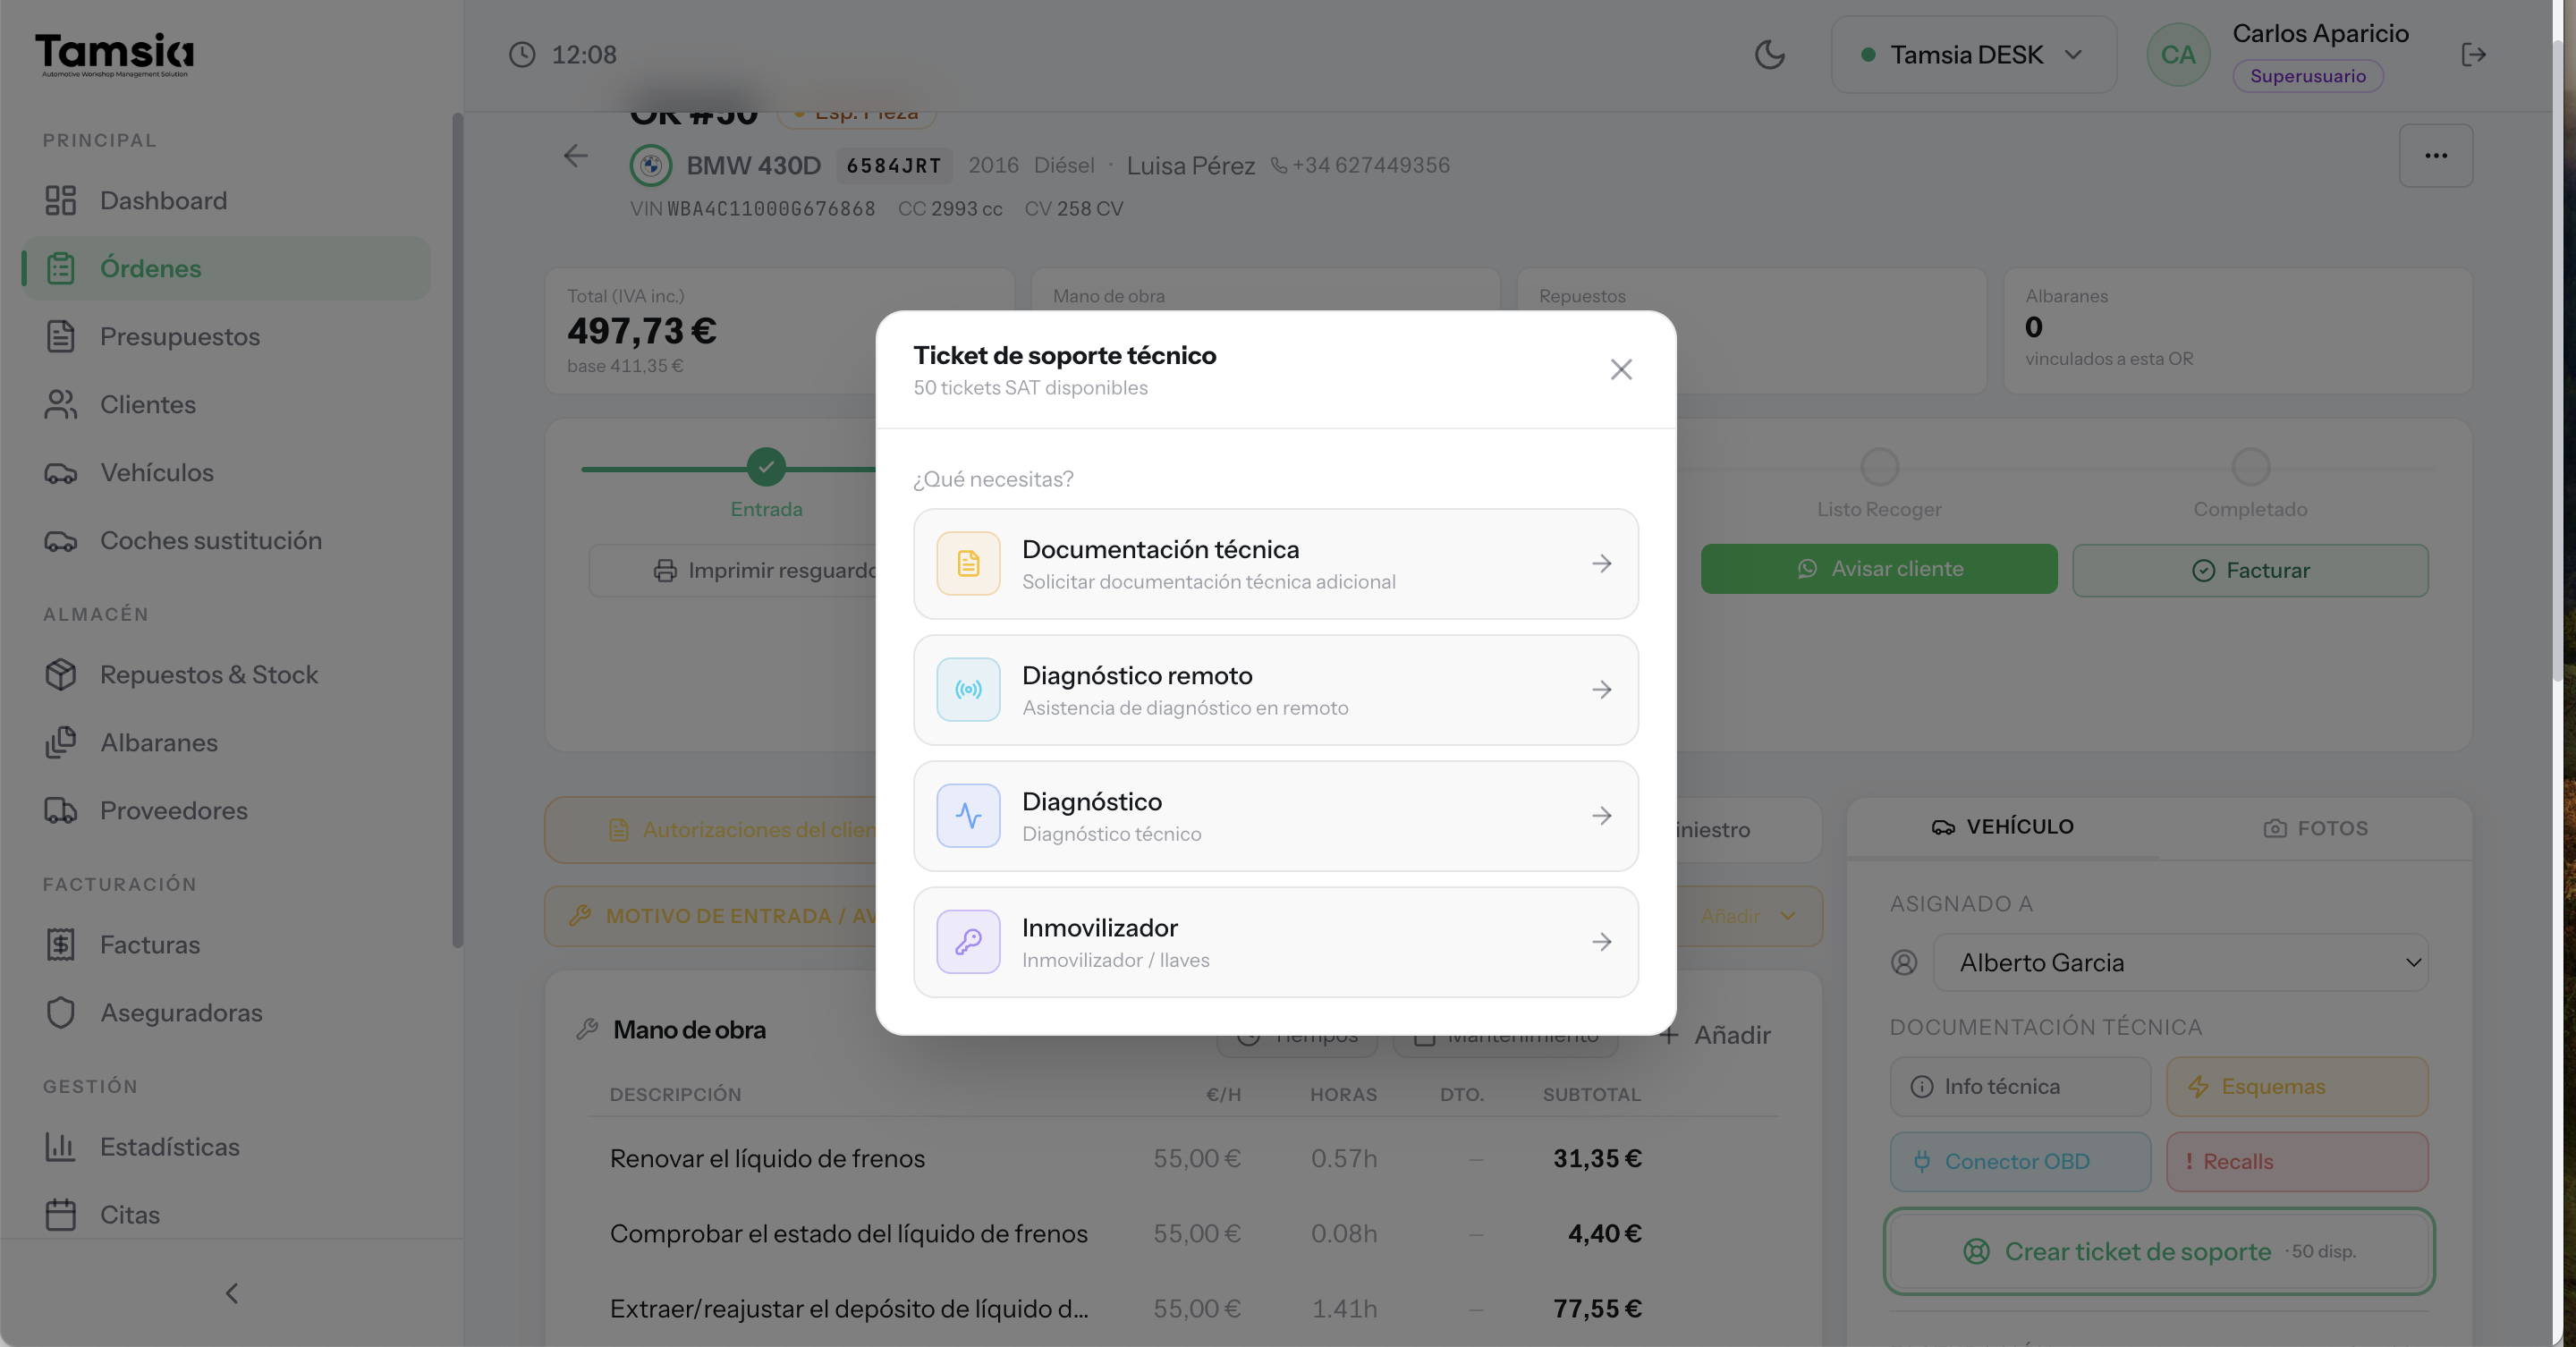Toggle dark mode with the moon icon

[x=1769, y=54]
